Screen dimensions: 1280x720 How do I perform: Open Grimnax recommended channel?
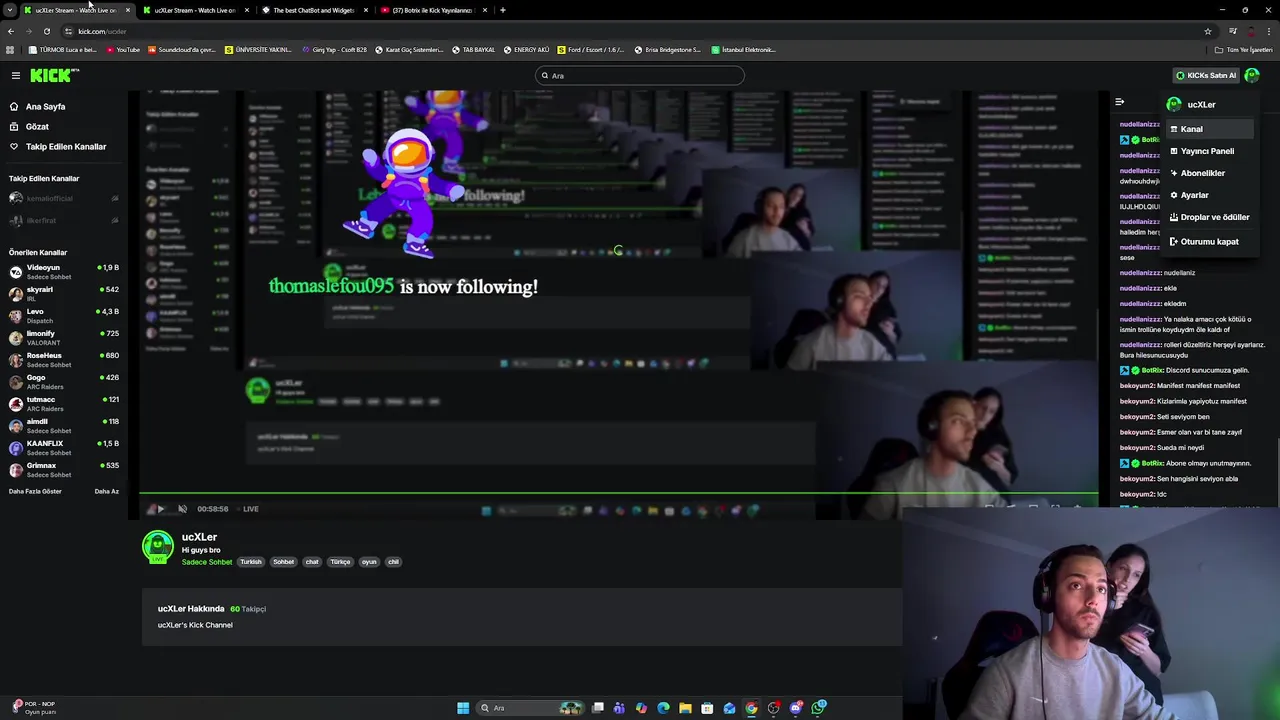click(63, 469)
